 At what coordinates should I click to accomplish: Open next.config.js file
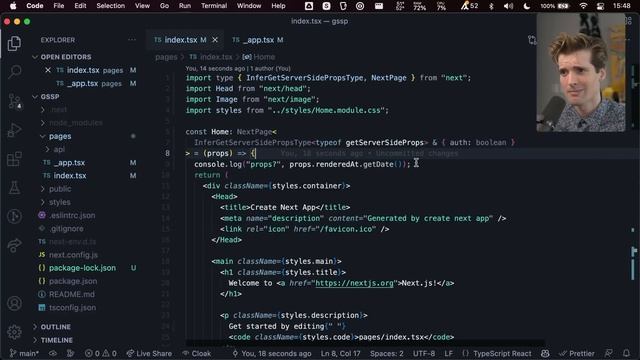pyautogui.click(x=73, y=255)
